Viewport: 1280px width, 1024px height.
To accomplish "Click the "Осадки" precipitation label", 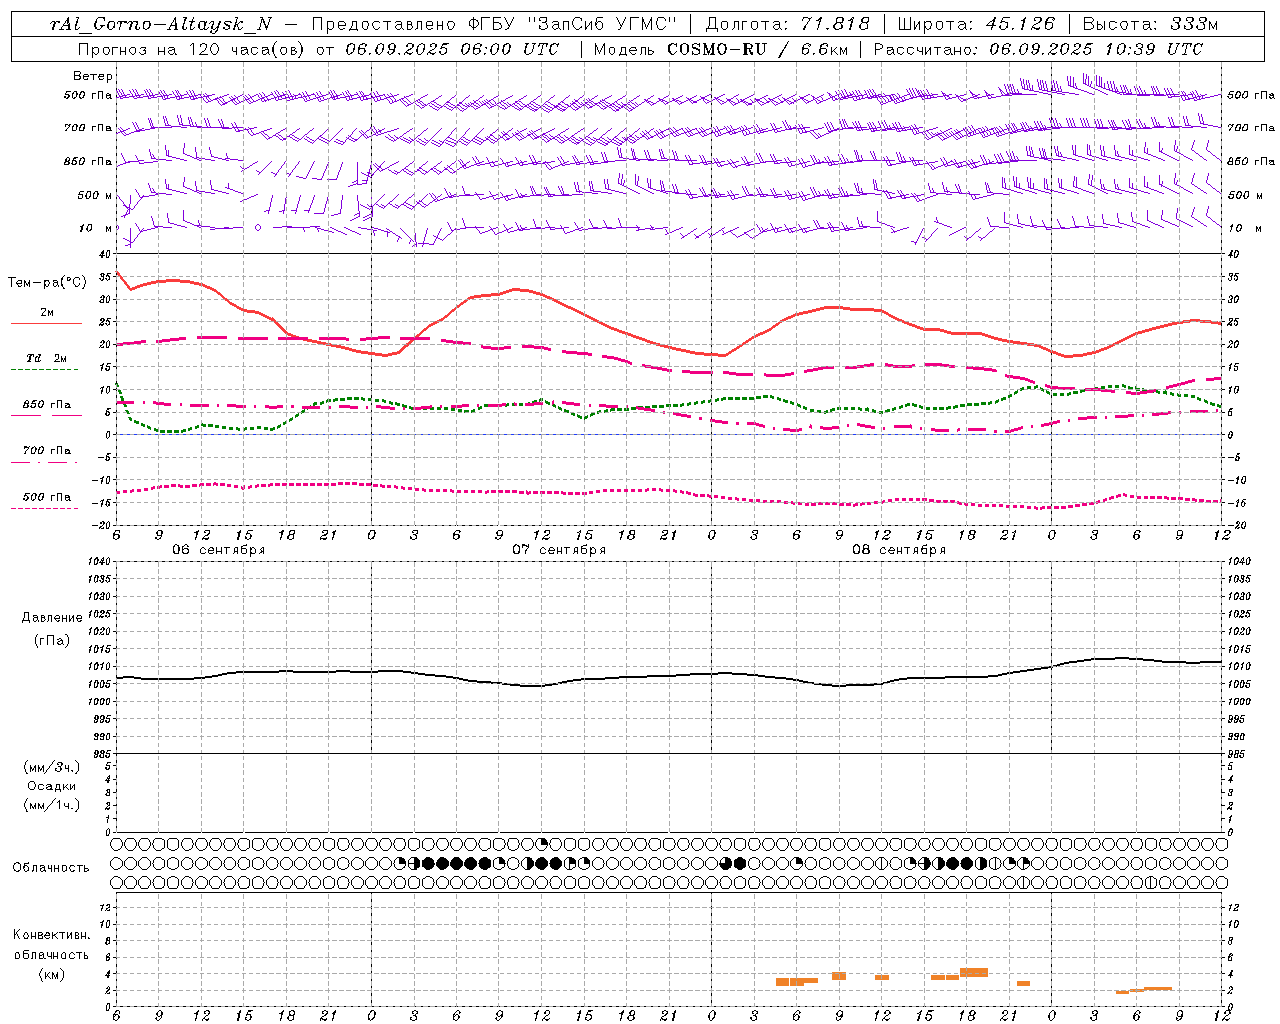I will tap(52, 786).
